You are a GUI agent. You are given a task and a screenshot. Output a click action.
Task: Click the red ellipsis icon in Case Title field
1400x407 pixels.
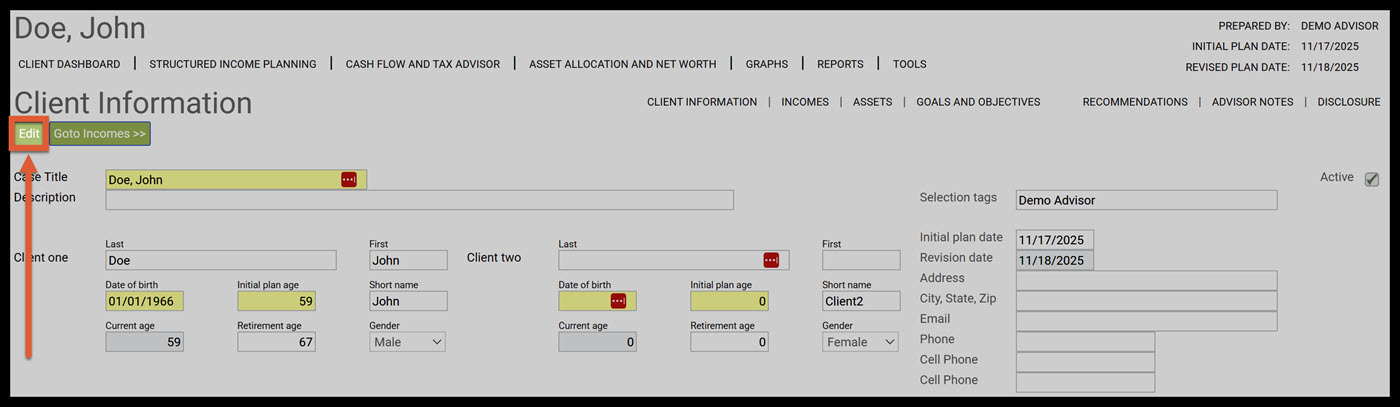pos(349,180)
